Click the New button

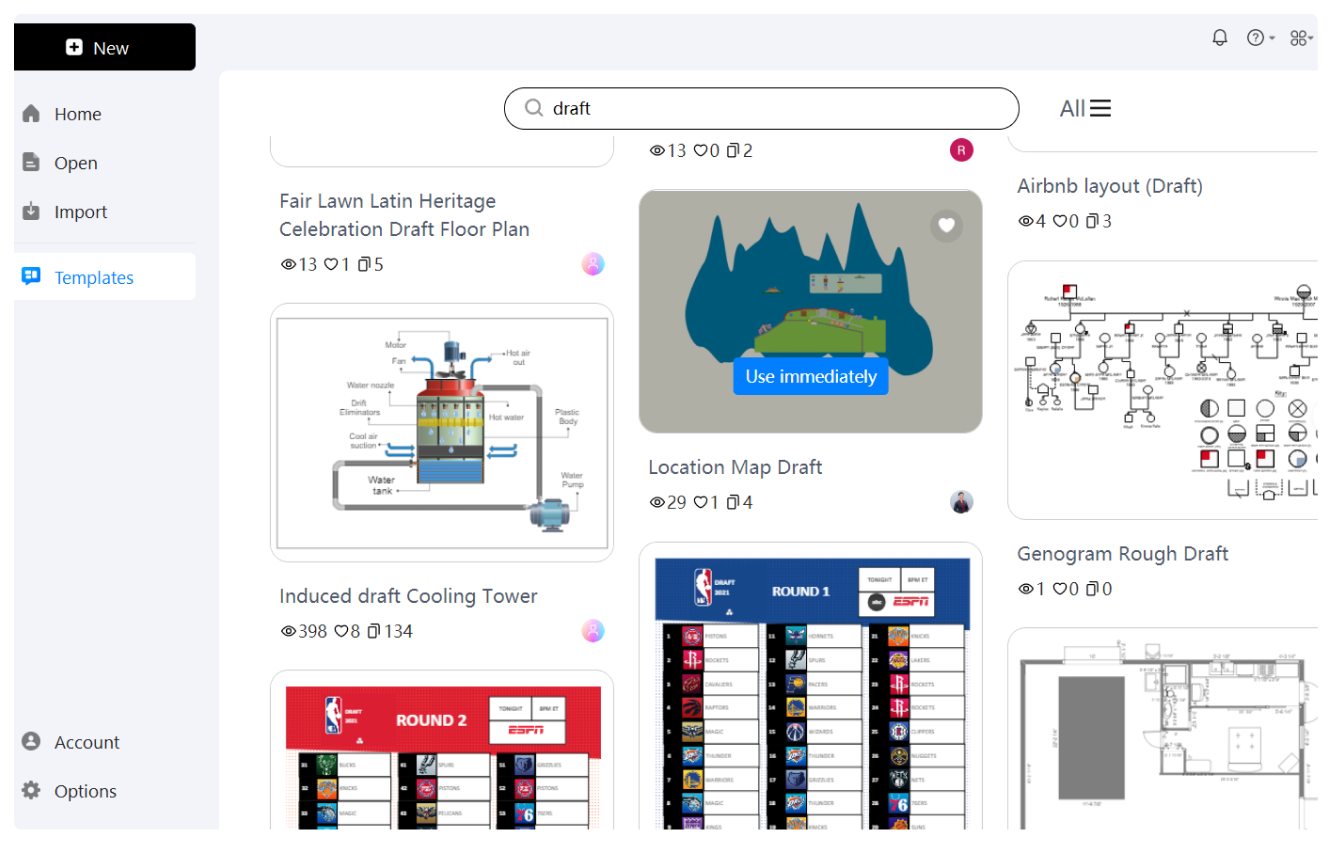pos(105,47)
